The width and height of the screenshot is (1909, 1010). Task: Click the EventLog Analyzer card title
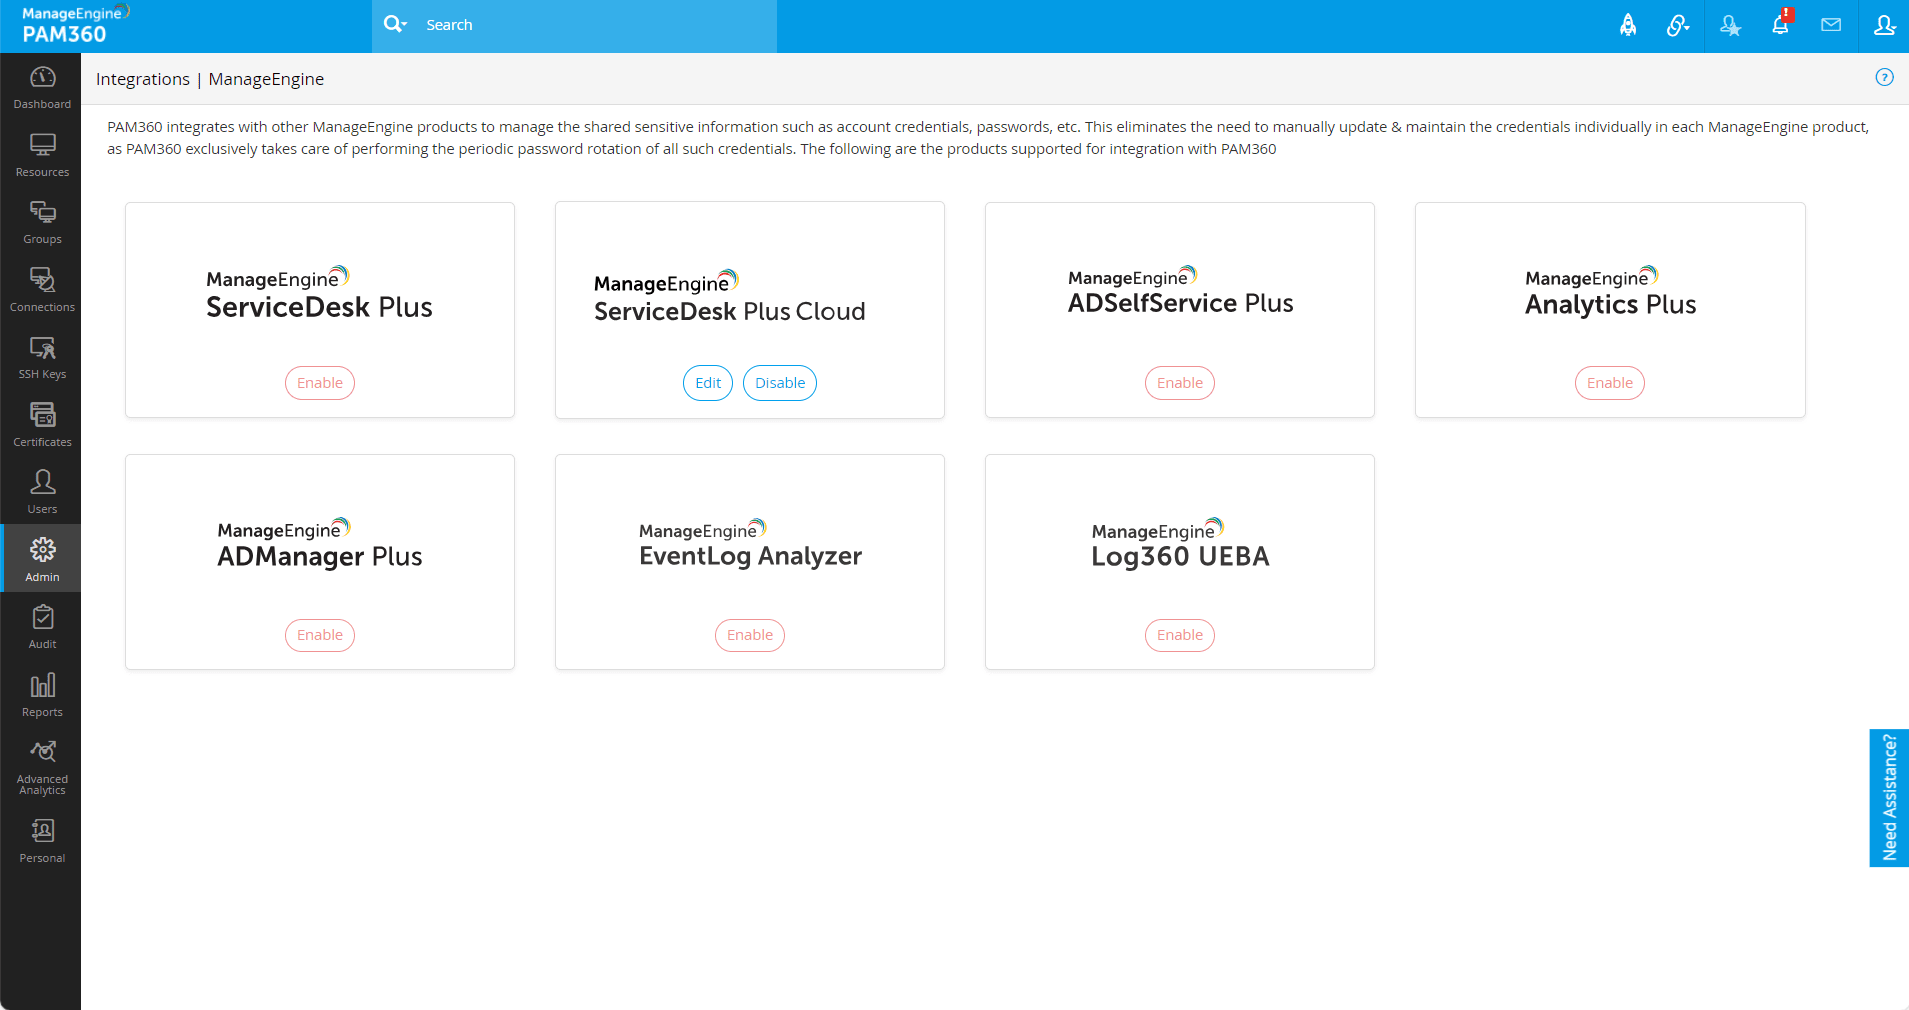(751, 545)
